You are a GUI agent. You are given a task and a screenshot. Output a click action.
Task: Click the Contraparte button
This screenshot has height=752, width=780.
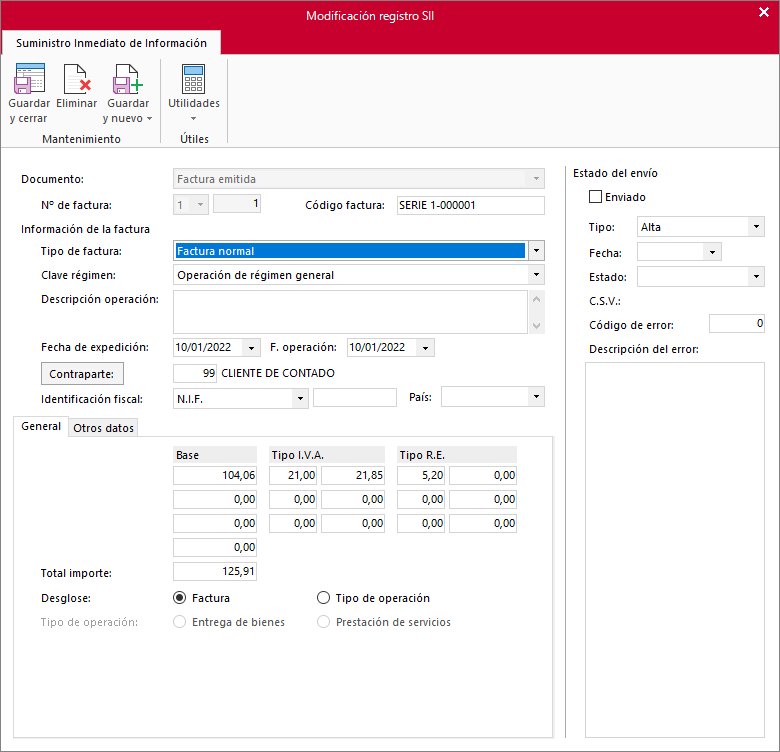click(x=82, y=374)
